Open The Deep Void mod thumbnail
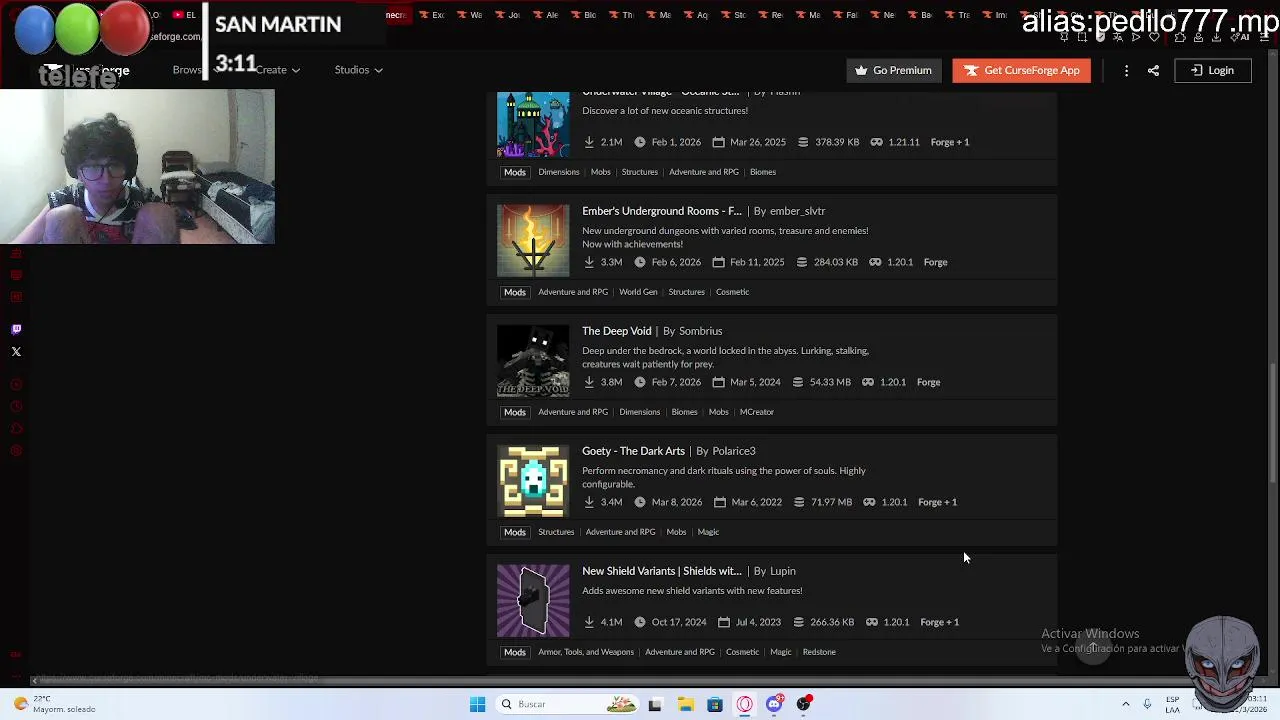Viewport: 1280px width, 720px height. click(x=533, y=361)
